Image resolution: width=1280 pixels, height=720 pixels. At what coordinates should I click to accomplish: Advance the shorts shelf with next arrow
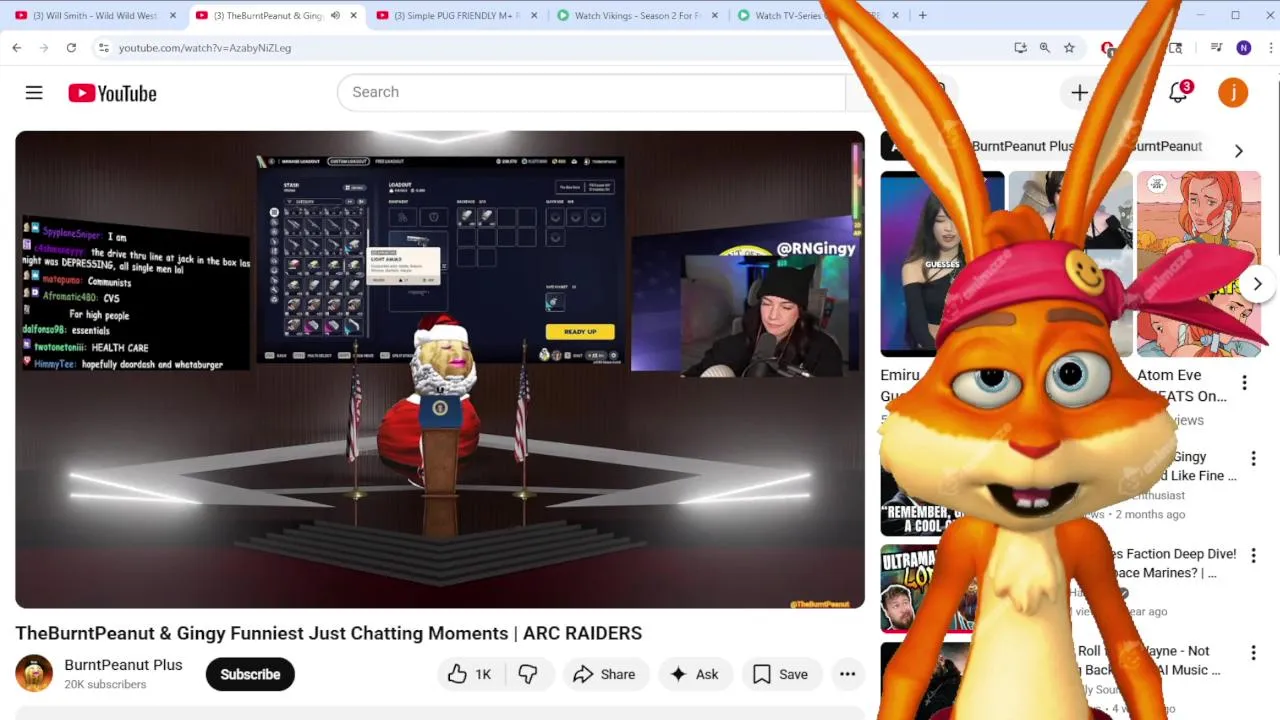[x=1257, y=284]
